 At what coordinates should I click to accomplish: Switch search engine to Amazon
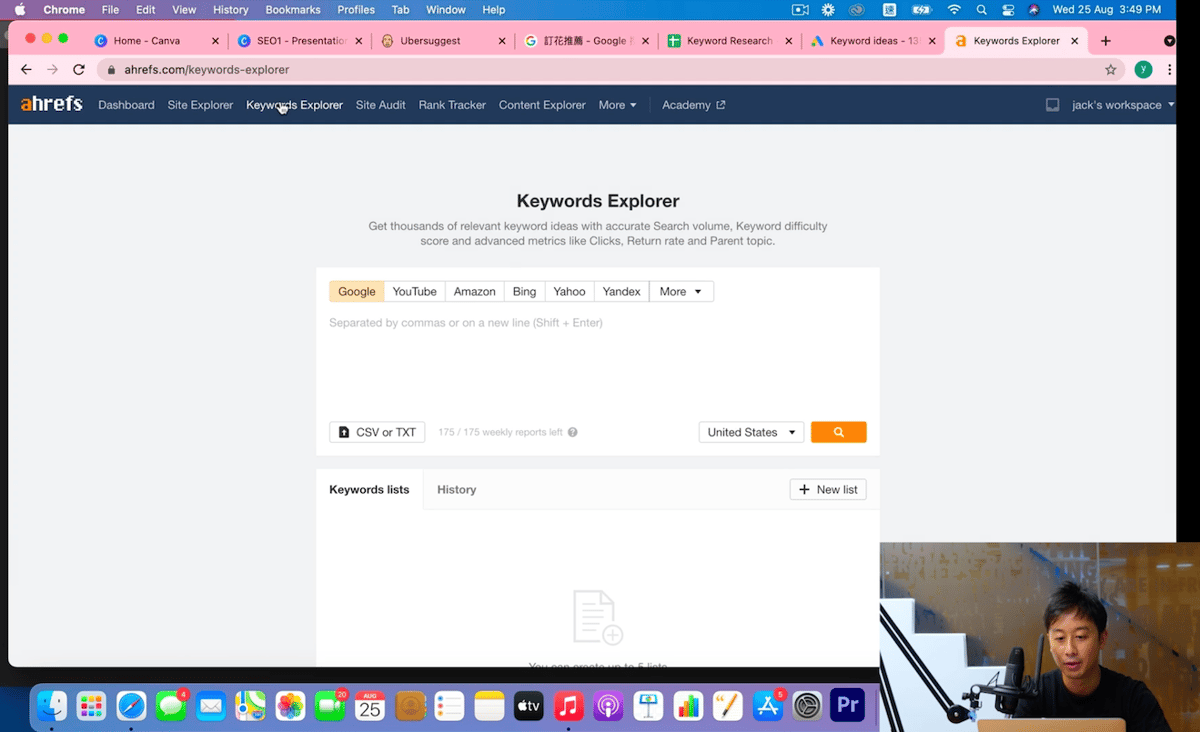(x=474, y=291)
